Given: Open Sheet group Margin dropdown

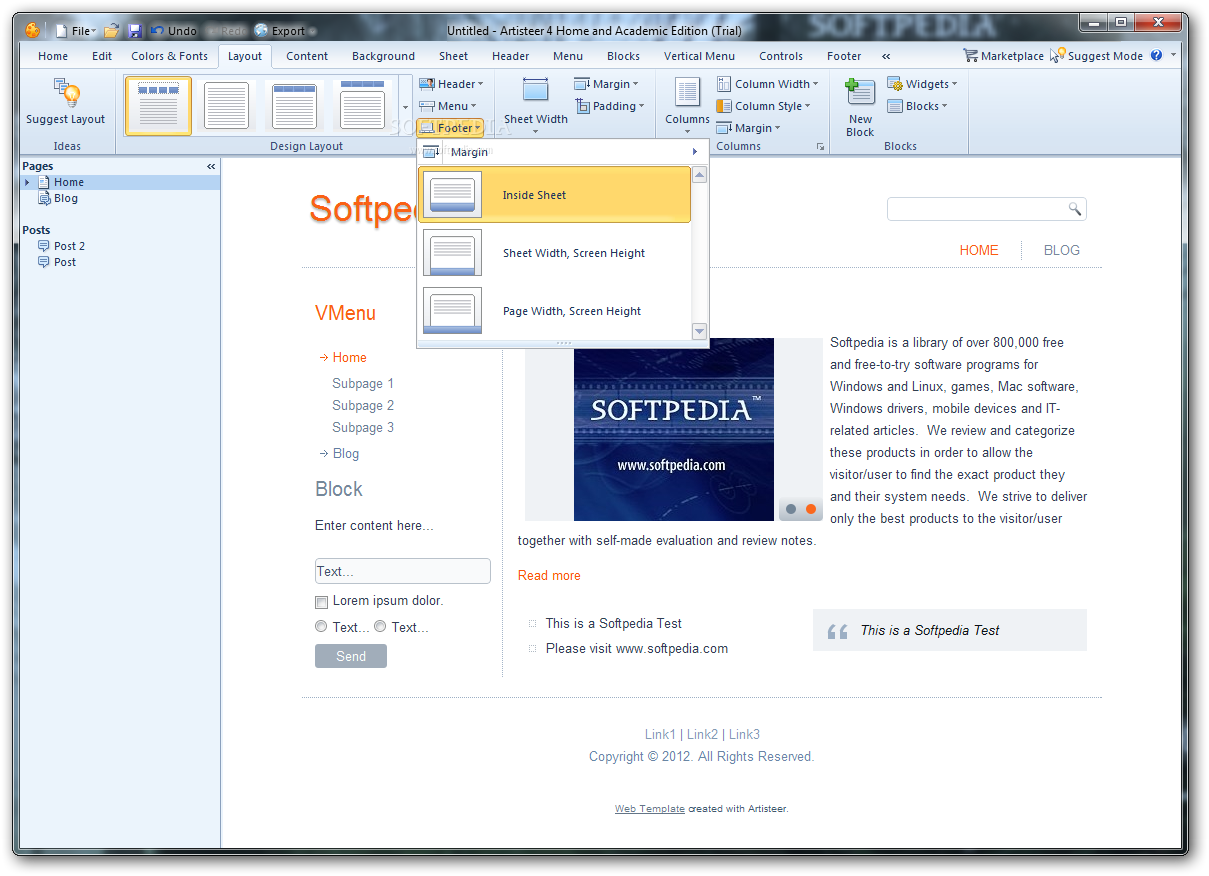Looking at the screenshot, I should [x=605, y=84].
